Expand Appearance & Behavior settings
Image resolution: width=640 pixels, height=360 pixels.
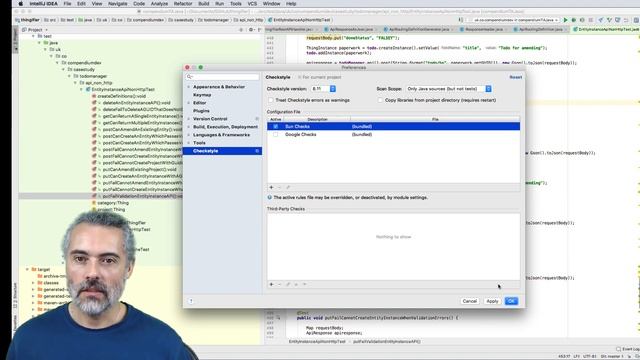189,87
